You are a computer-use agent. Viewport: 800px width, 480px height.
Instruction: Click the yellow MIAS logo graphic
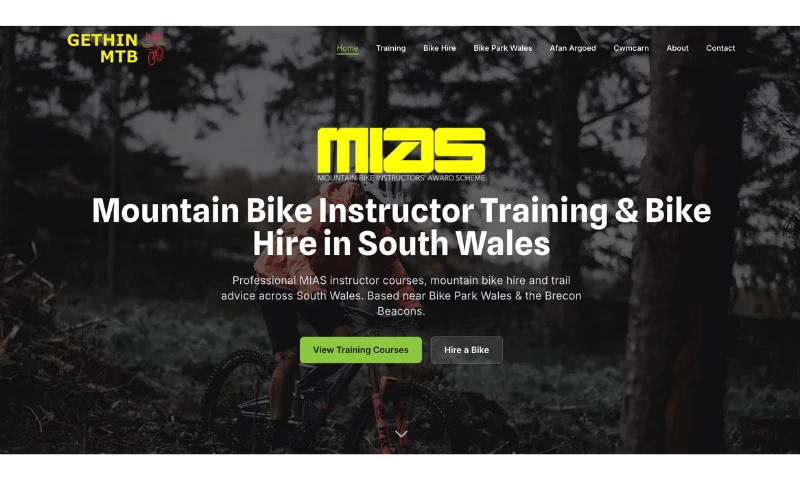pyautogui.click(x=401, y=150)
